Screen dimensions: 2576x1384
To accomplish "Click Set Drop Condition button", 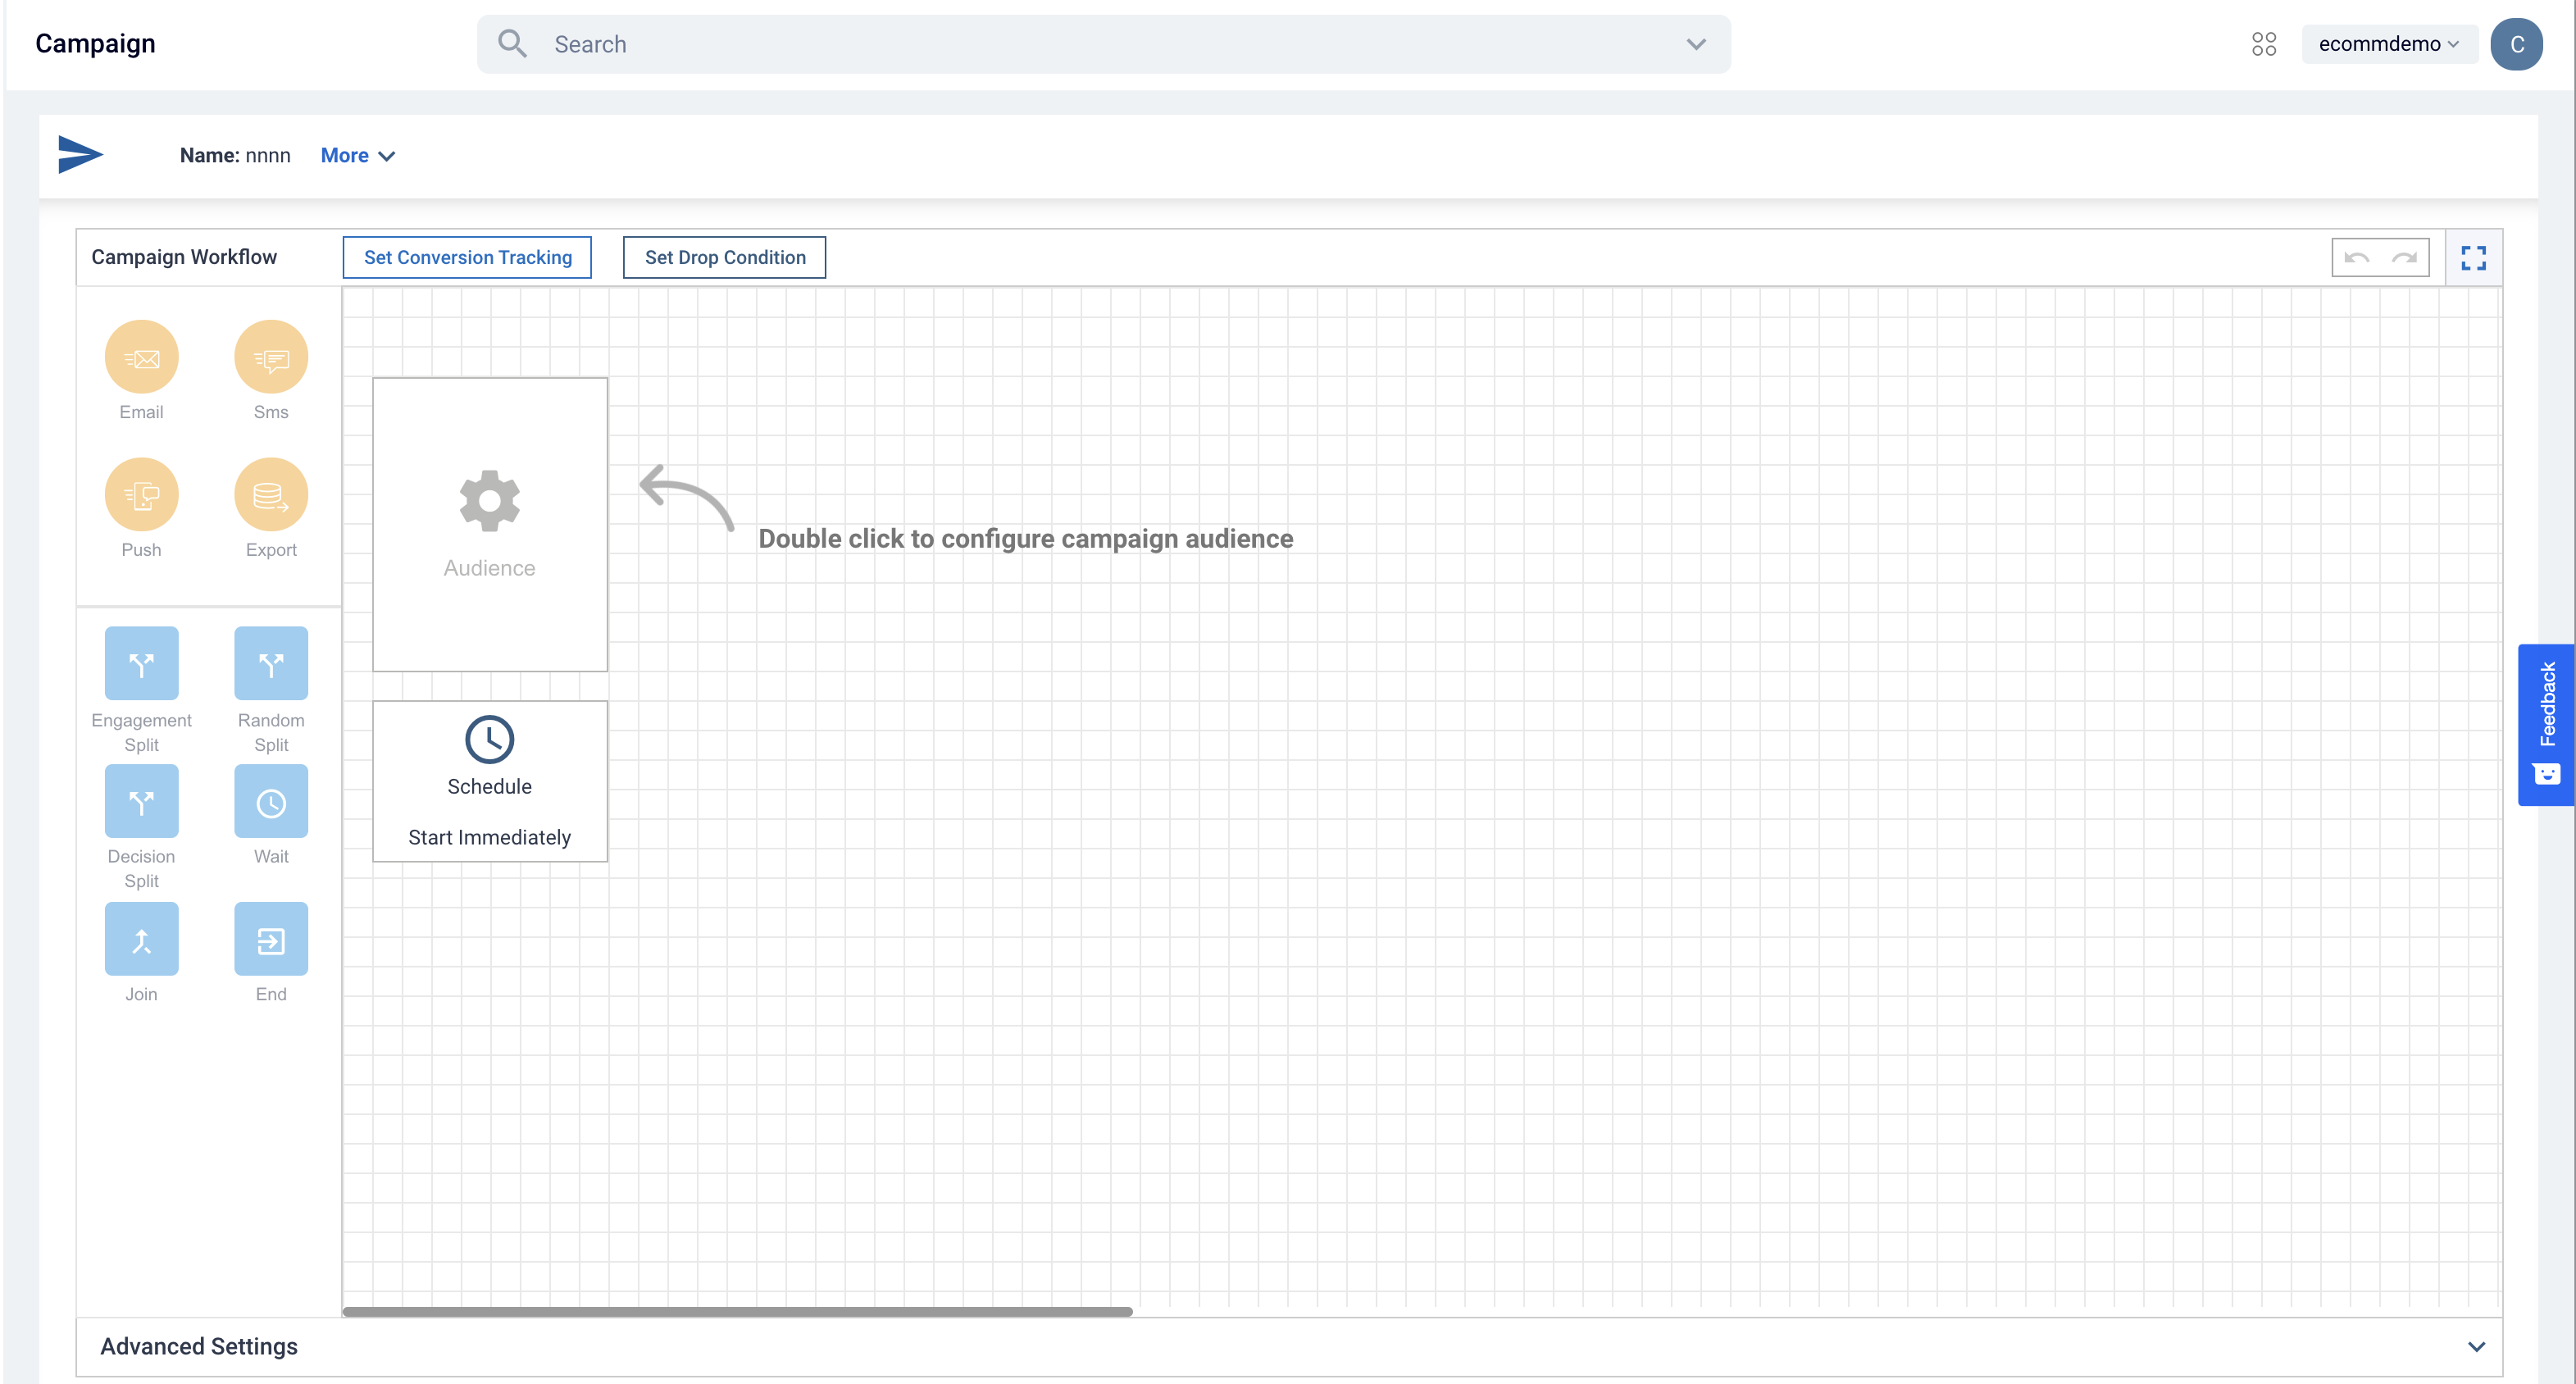I will coord(724,257).
